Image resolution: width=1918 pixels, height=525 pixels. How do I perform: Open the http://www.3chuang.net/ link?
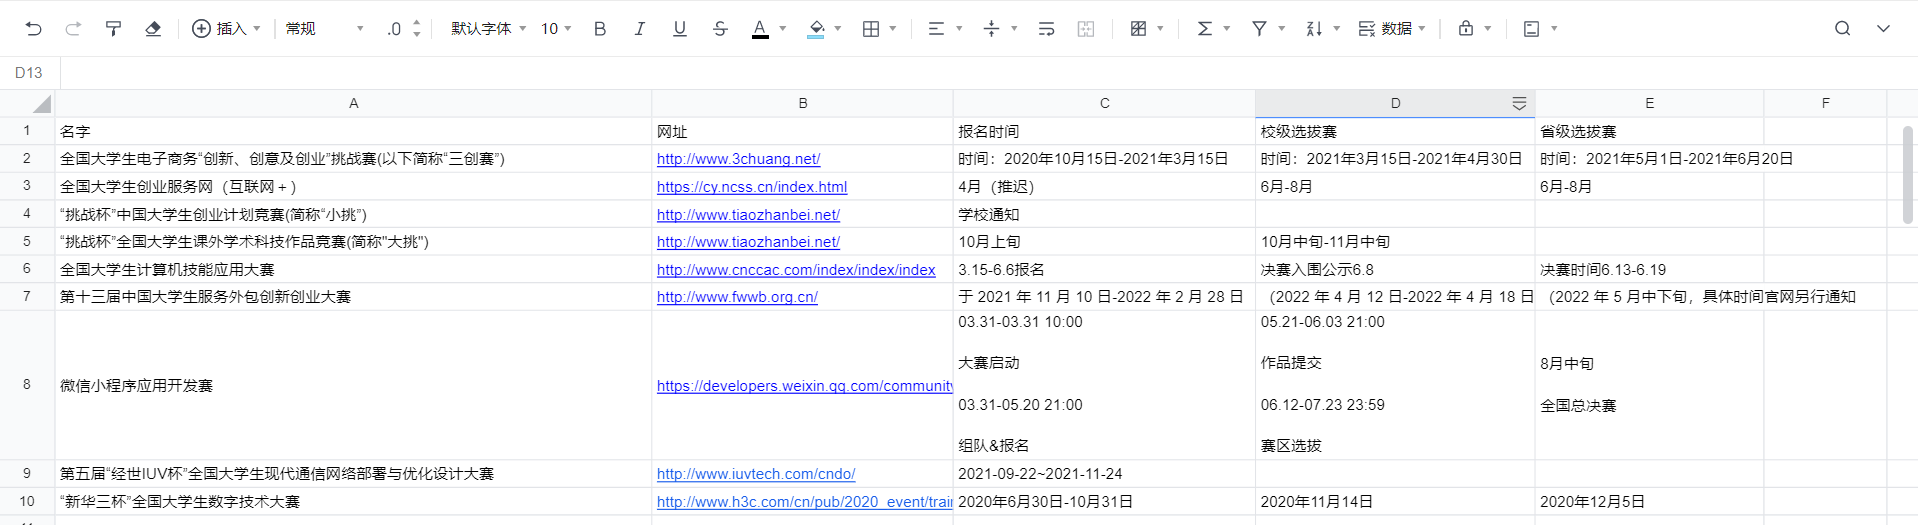coord(738,159)
